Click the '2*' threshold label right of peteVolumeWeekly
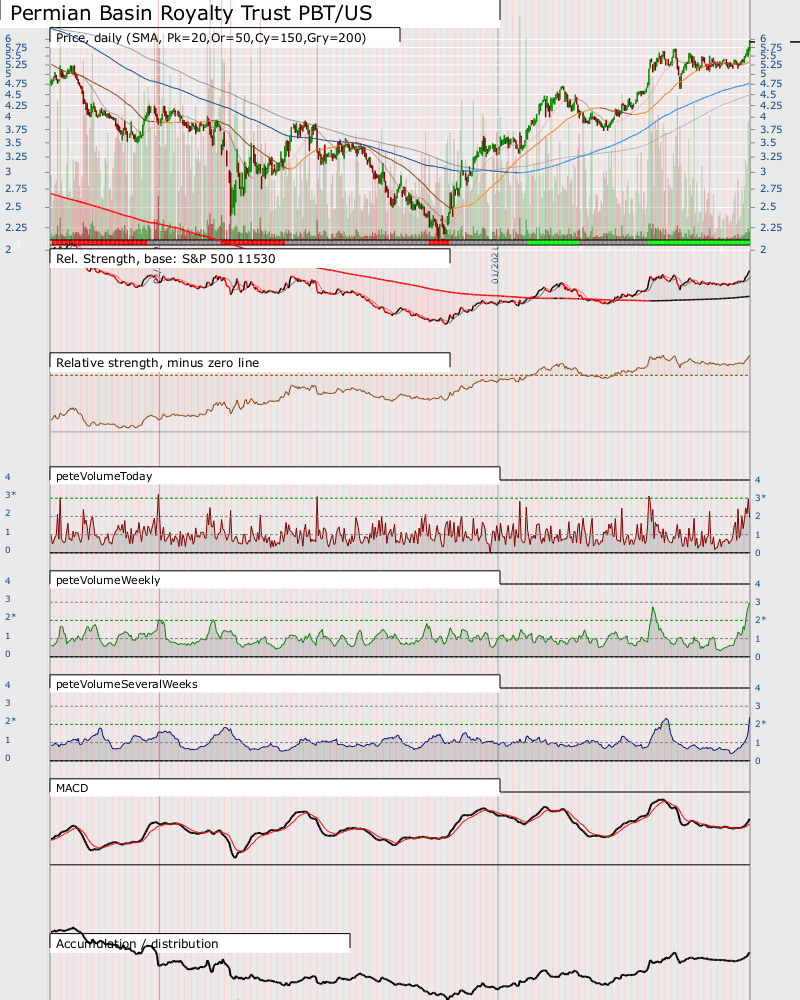 pyautogui.click(x=760, y=620)
